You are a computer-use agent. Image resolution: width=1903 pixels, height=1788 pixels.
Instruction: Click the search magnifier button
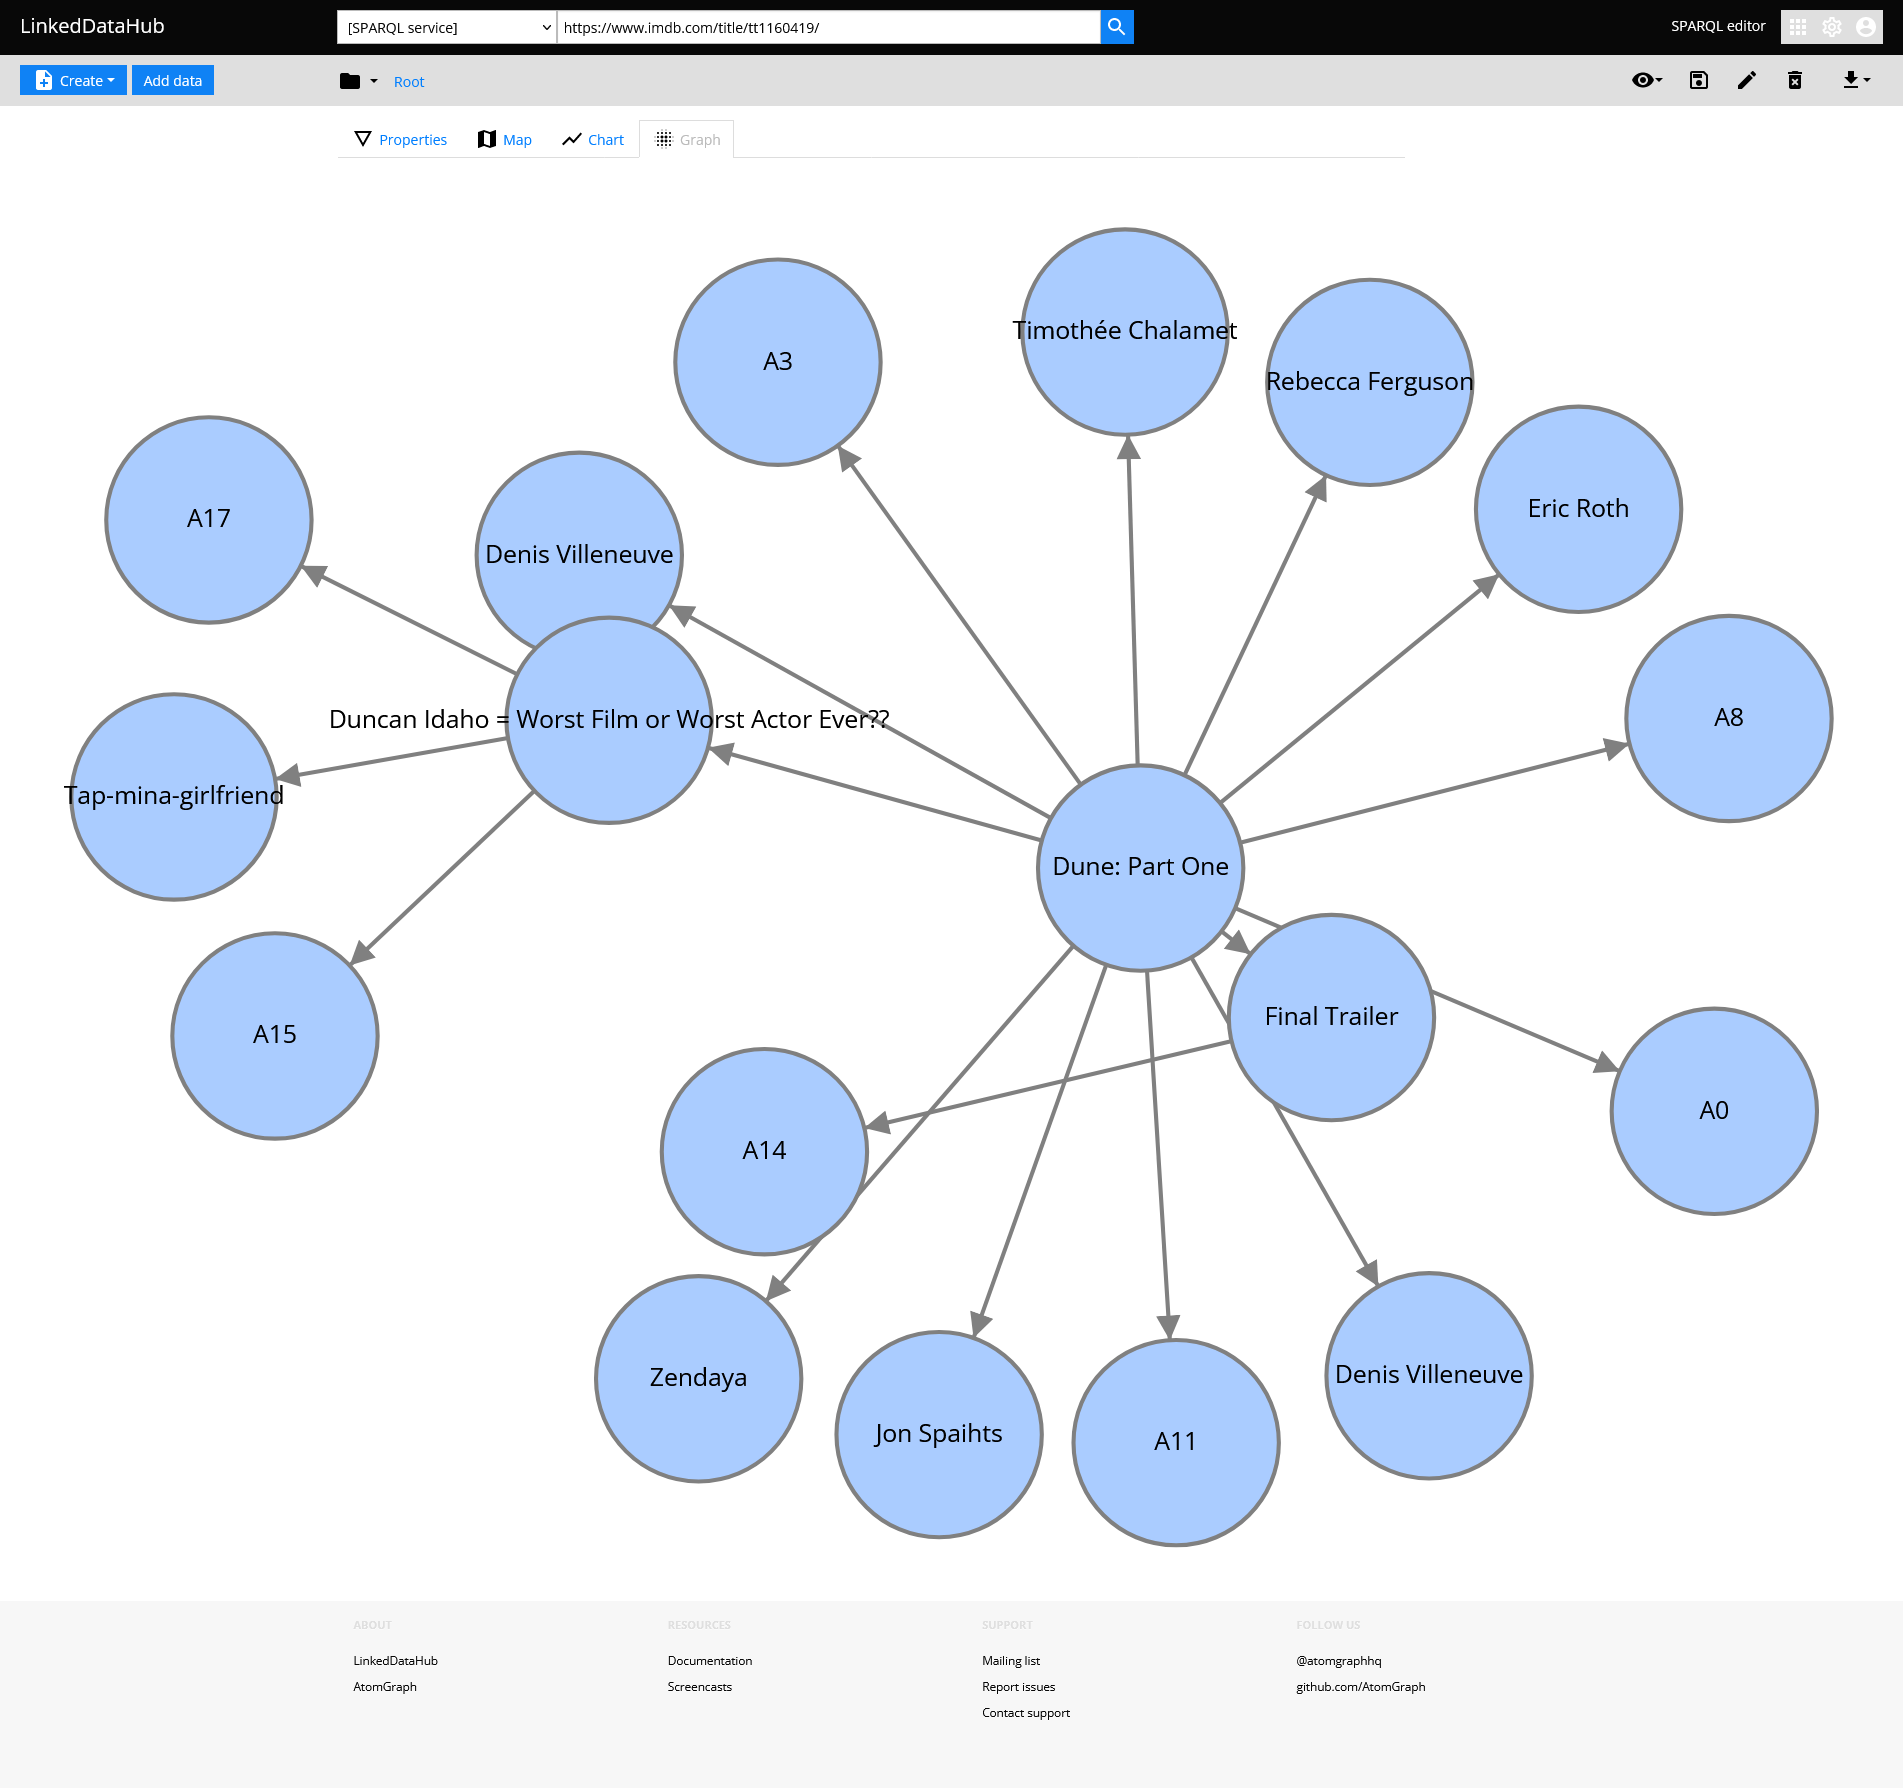[x=1116, y=27]
